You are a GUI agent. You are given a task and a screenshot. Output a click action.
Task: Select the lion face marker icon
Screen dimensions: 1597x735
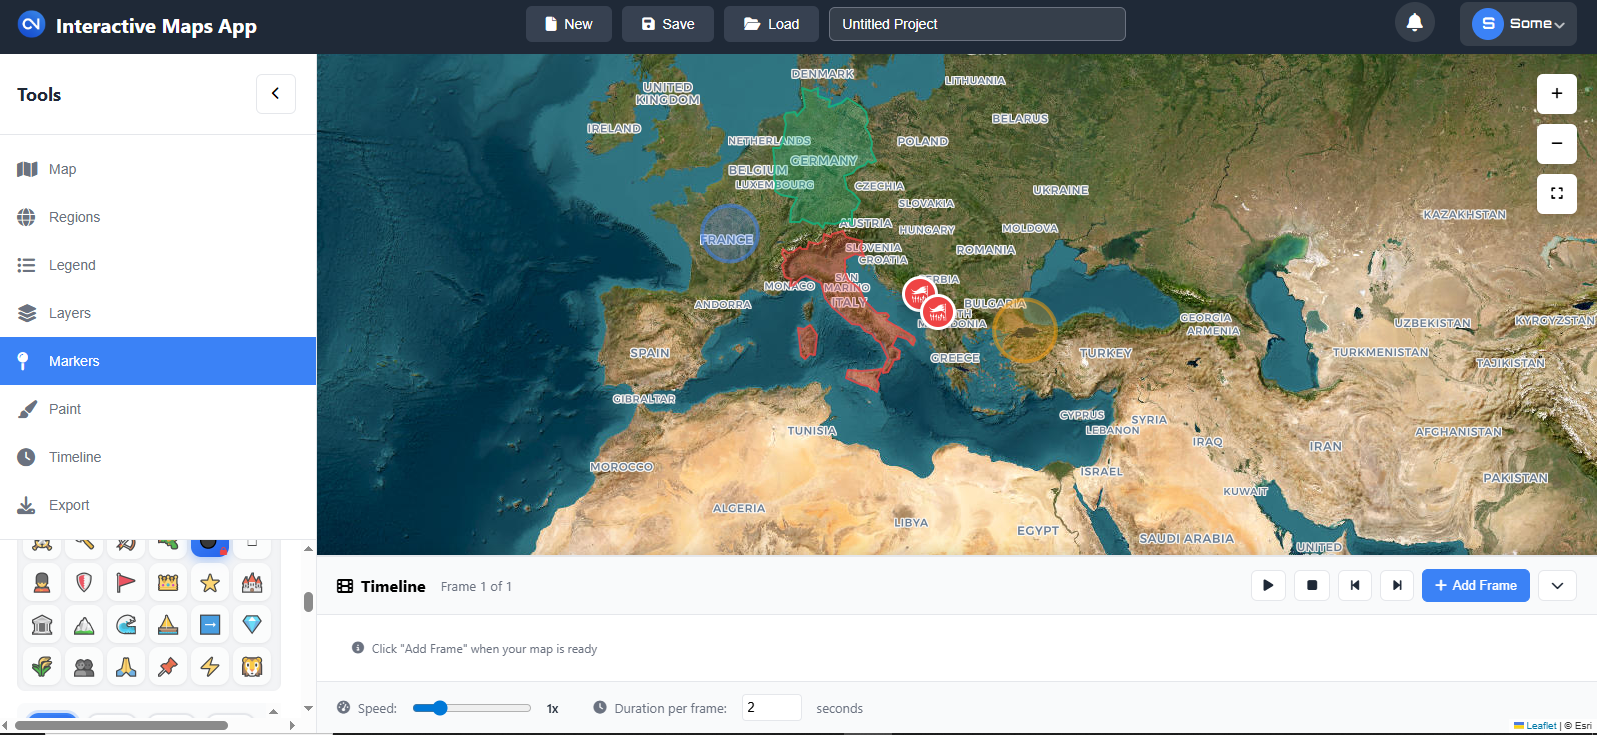[x=252, y=666]
